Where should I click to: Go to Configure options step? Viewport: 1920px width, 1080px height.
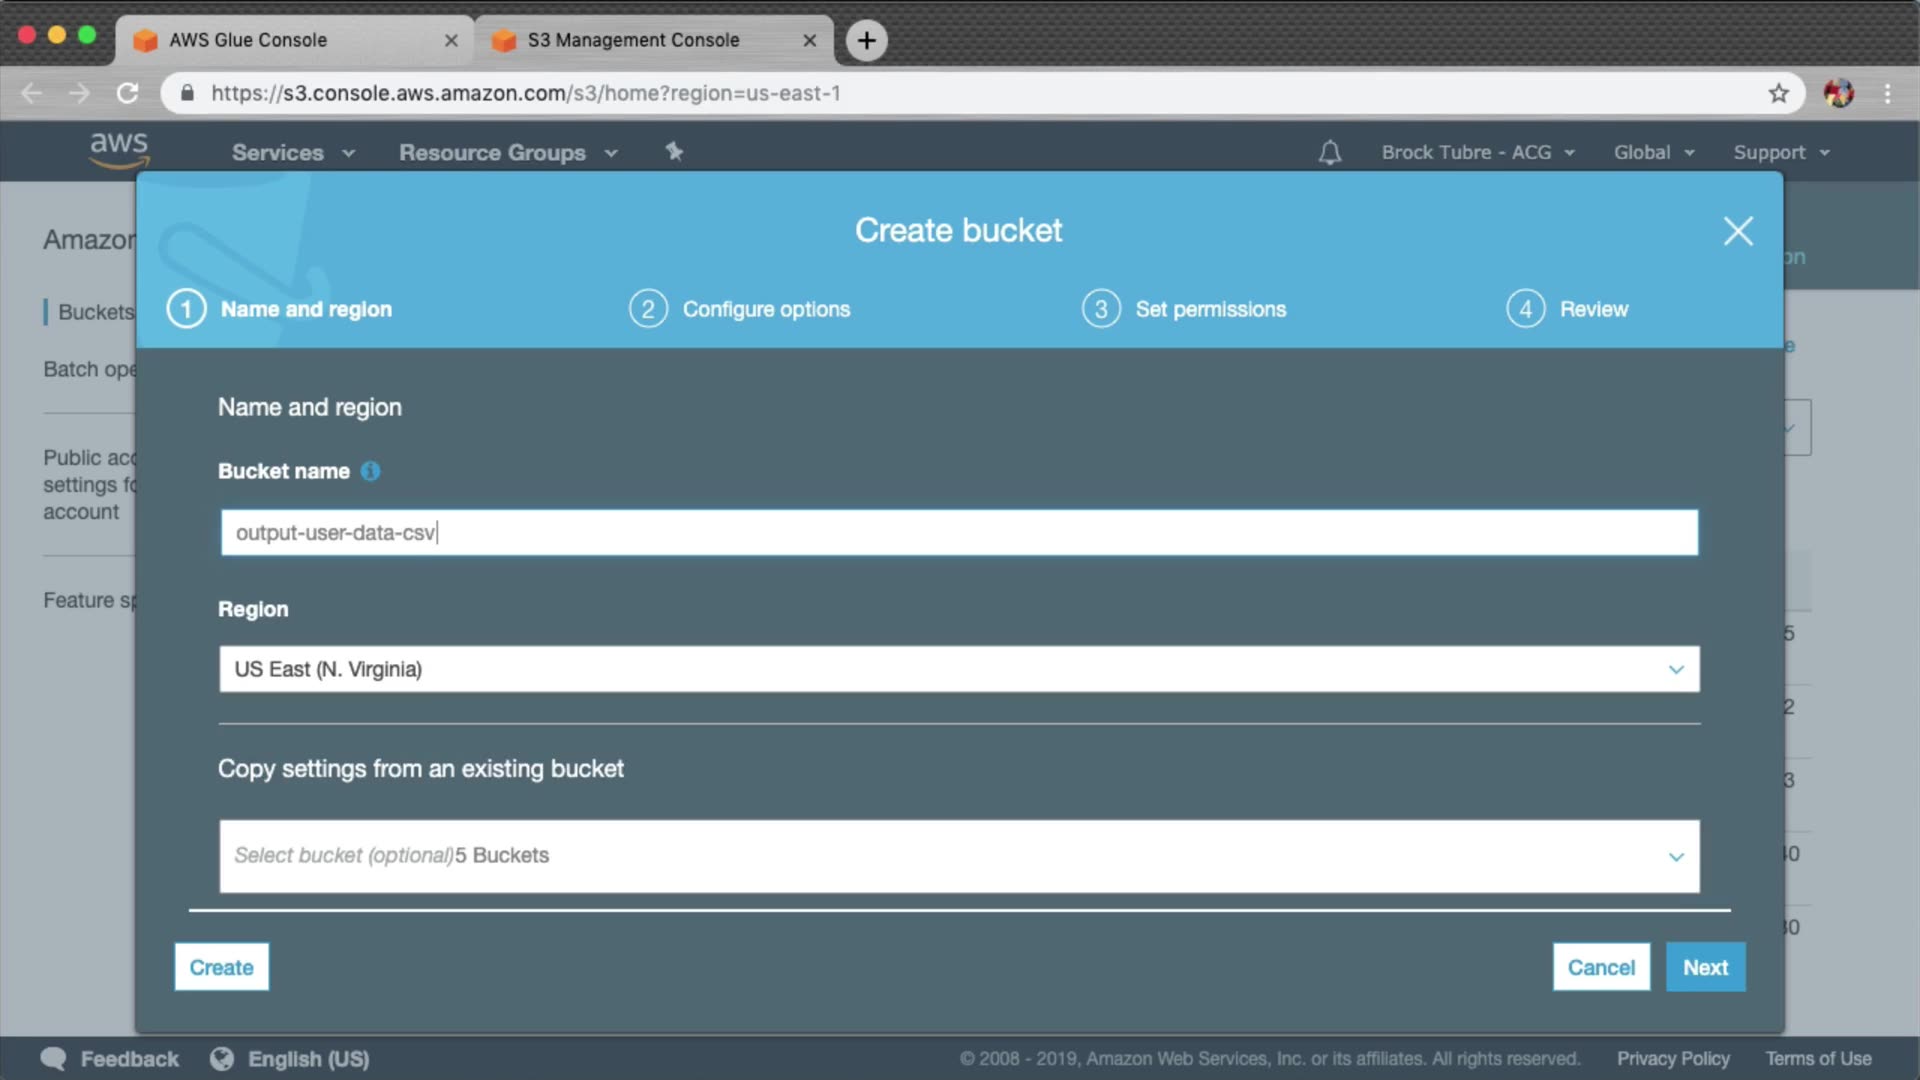coord(765,309)
